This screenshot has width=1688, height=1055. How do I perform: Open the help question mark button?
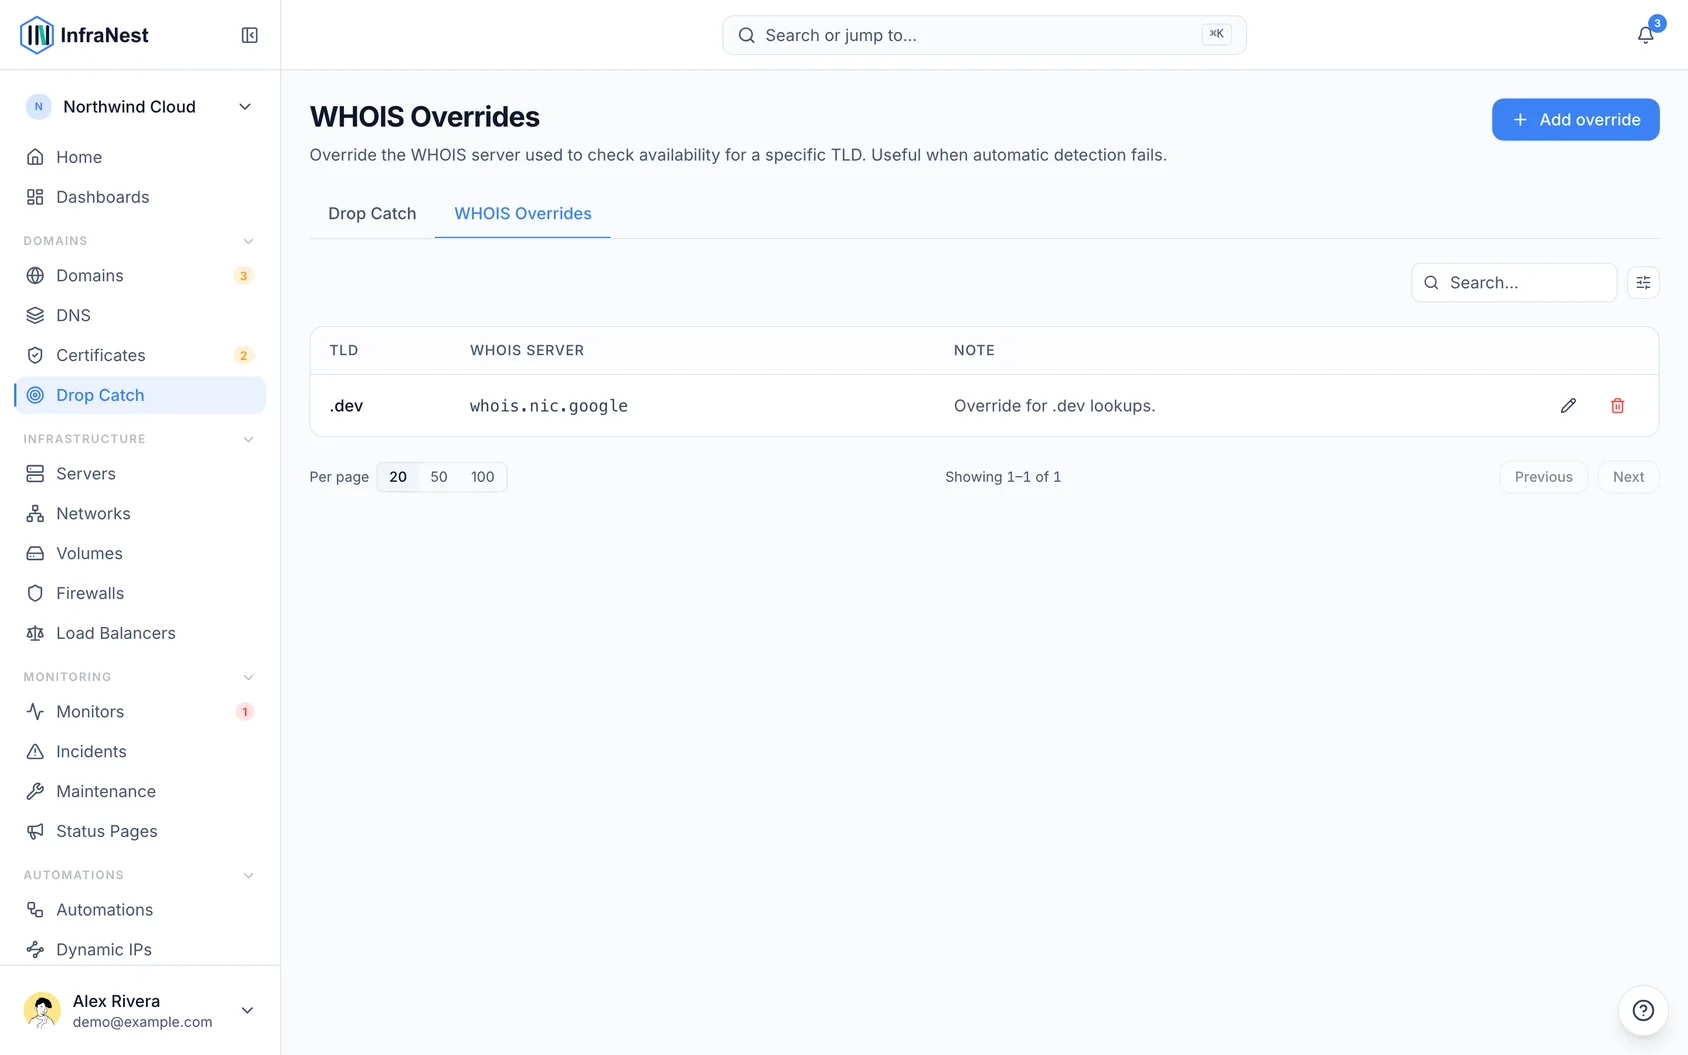1643,1010
